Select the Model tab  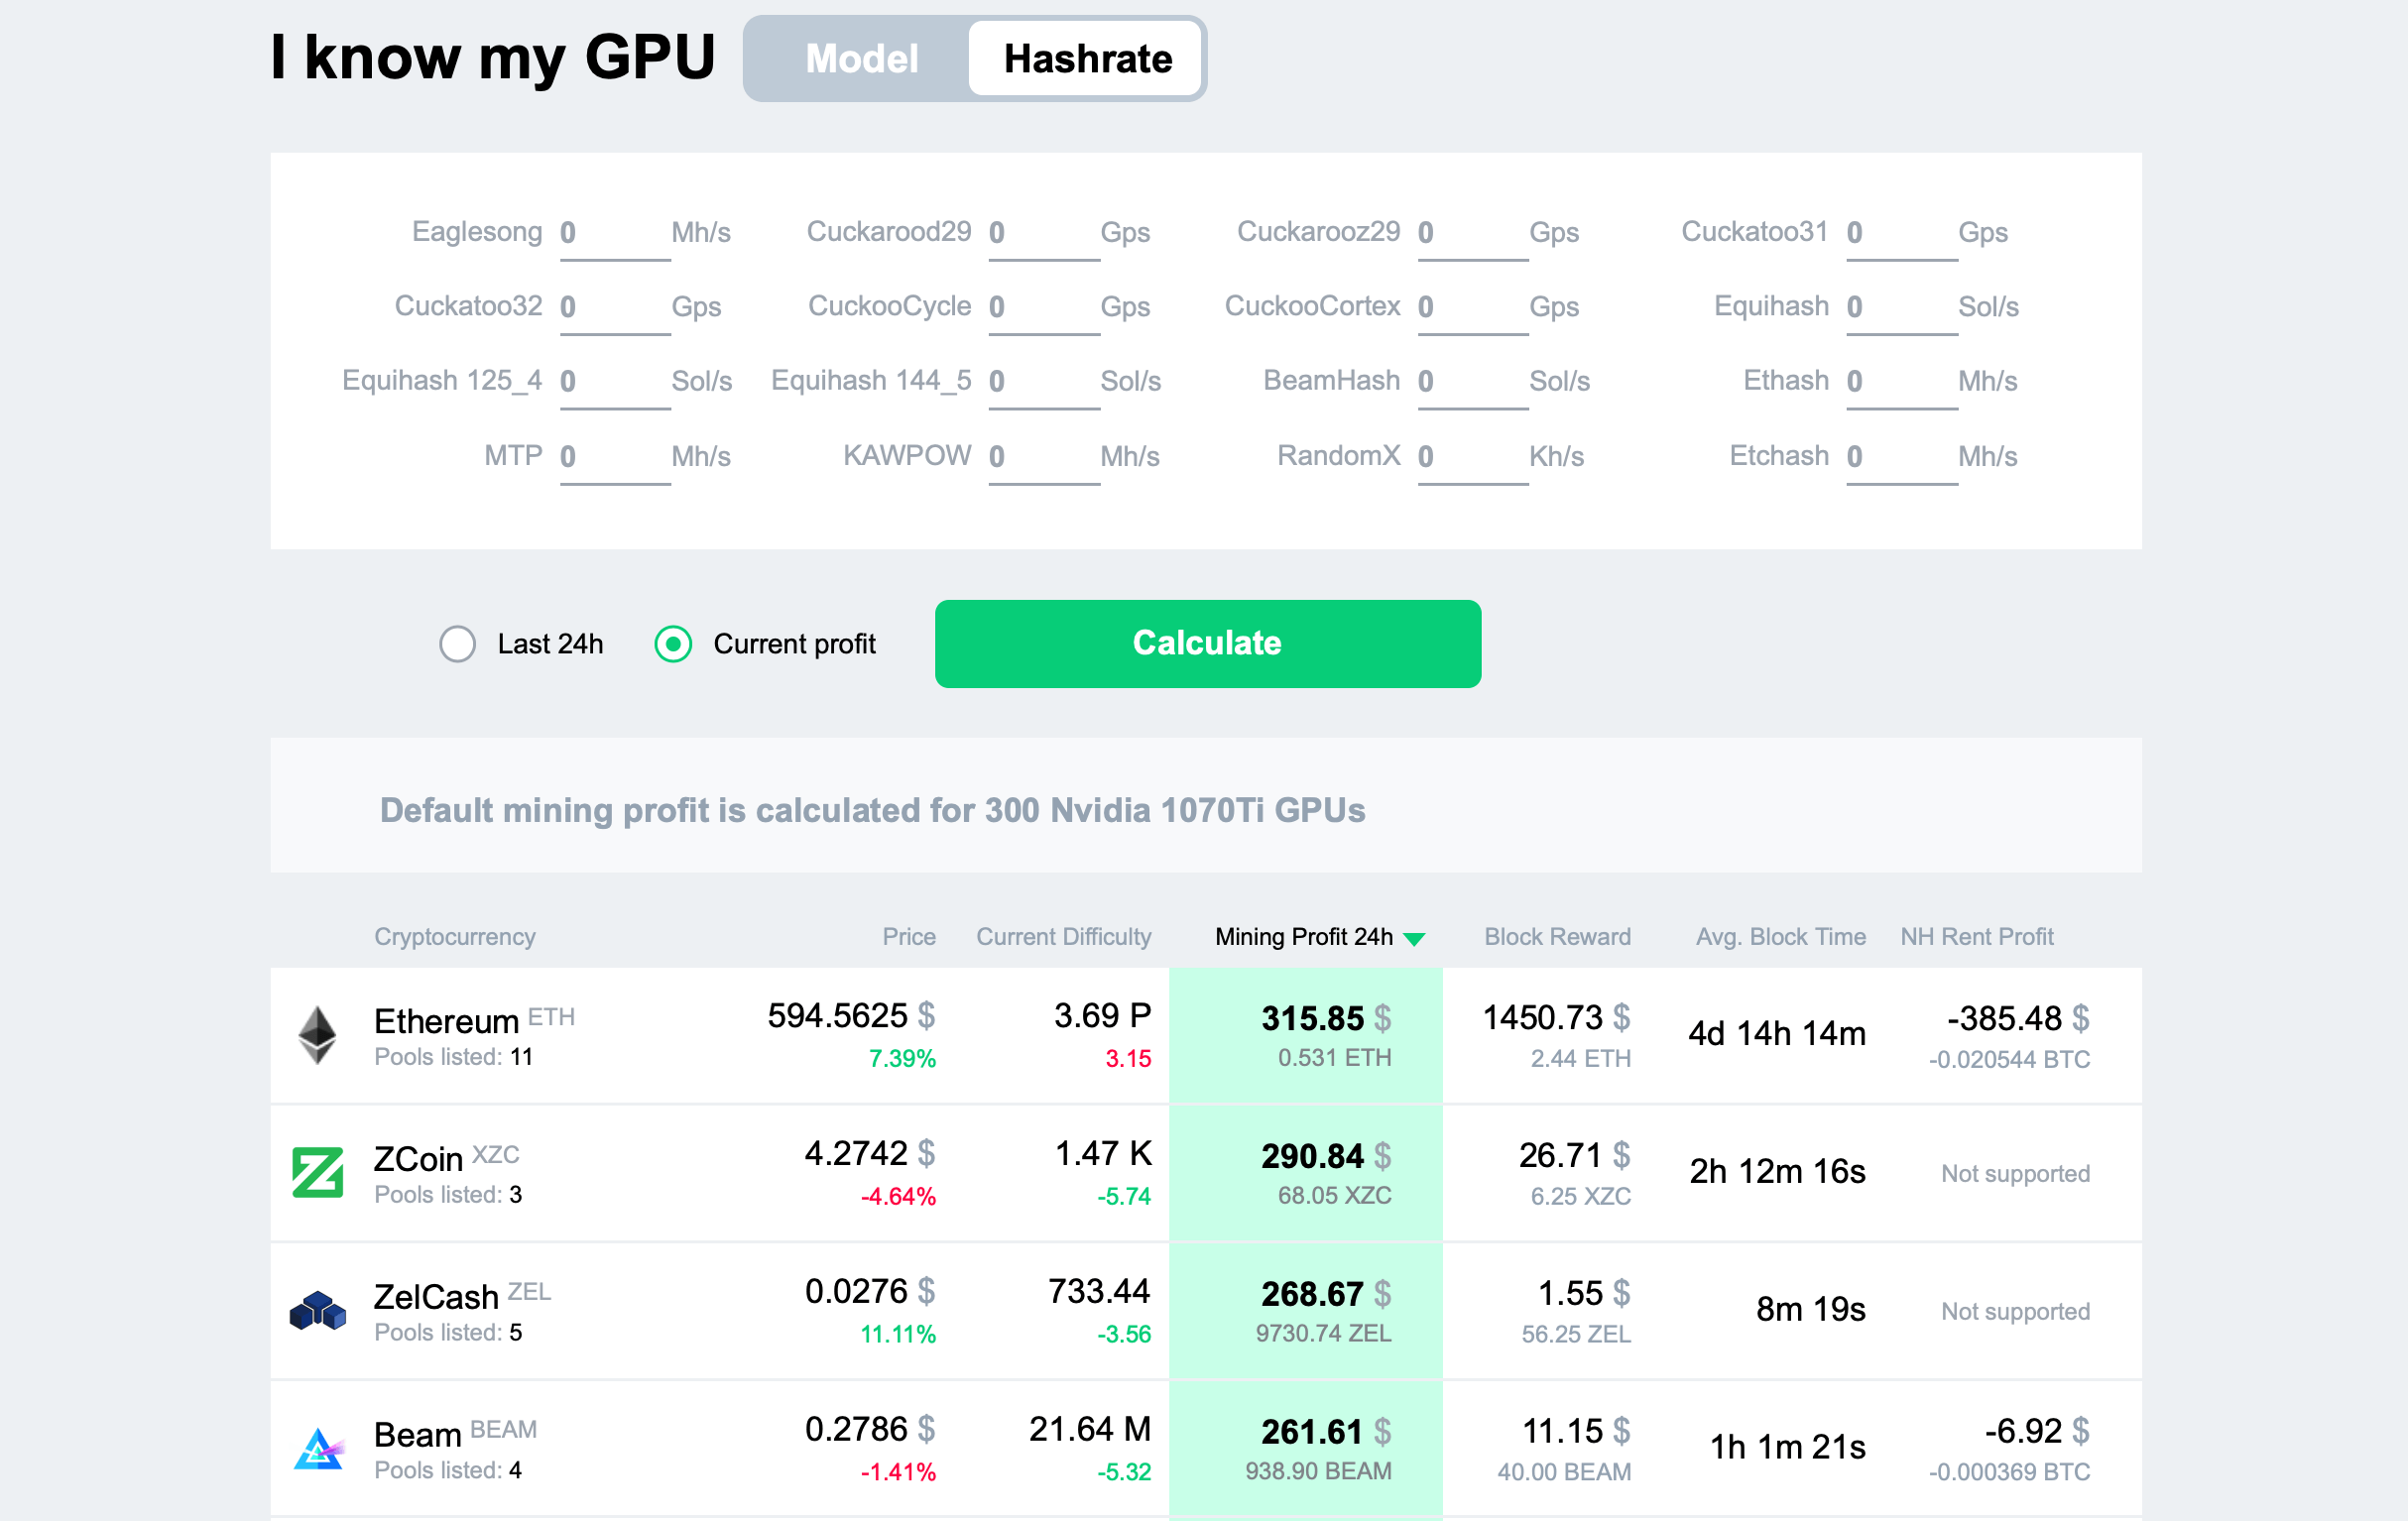[x=859, y=58]
